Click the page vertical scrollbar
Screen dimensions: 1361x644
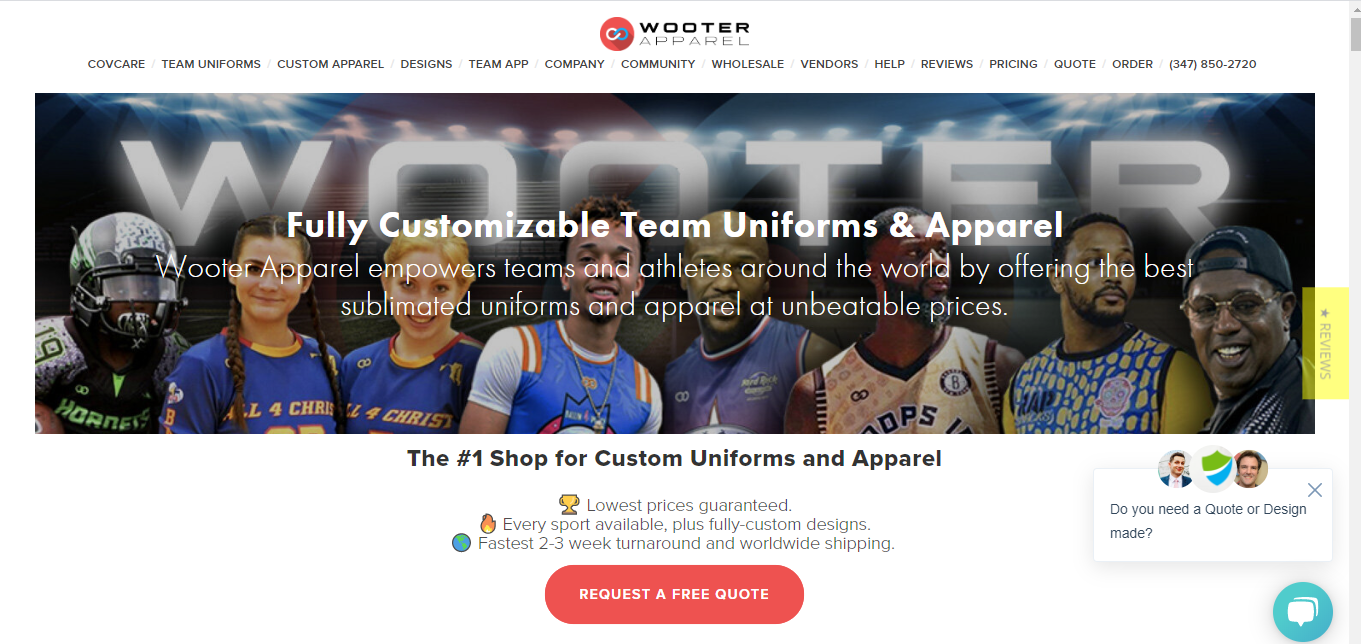pos(1354,322)
